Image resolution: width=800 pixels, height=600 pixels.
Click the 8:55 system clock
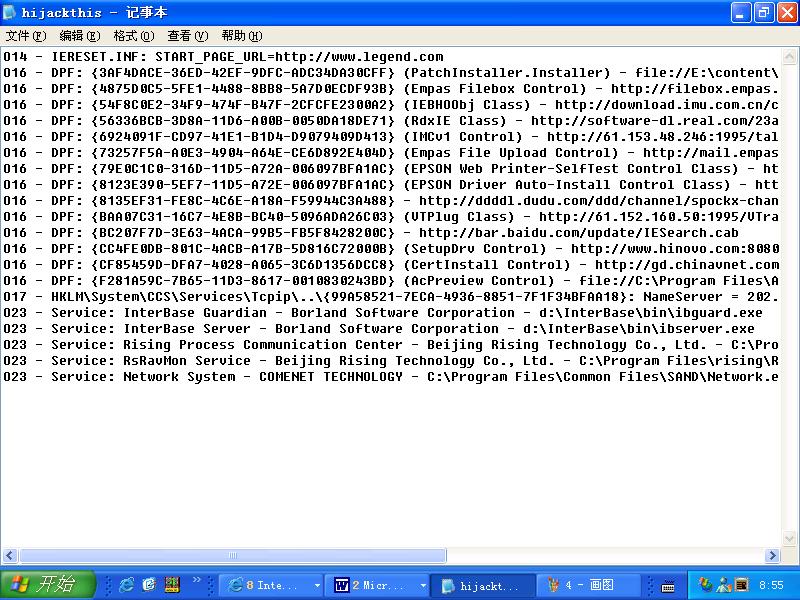(x=771, y=585)
